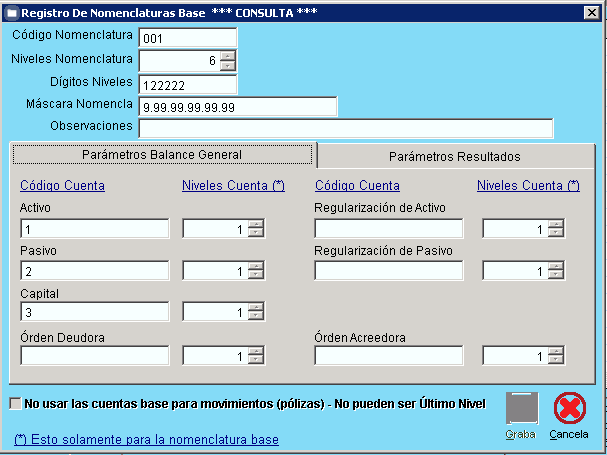Select the Parámetros Balance General tab
The height and width of the screenshot is (455, 607).
(162, 155)
